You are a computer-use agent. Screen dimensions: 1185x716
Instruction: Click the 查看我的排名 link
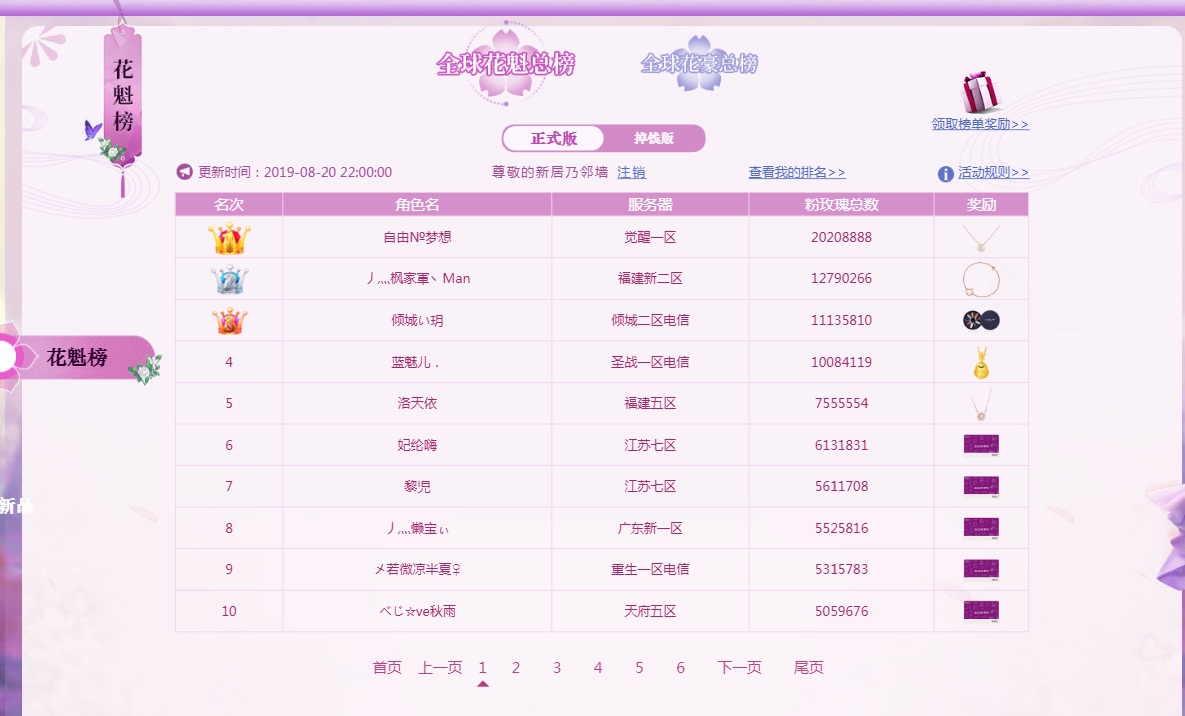(796, 173)
